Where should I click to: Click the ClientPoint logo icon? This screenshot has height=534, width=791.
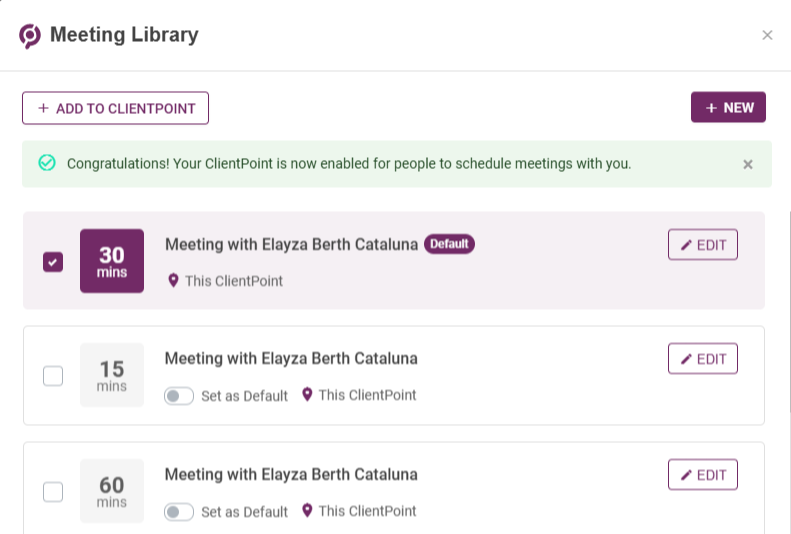30,36
